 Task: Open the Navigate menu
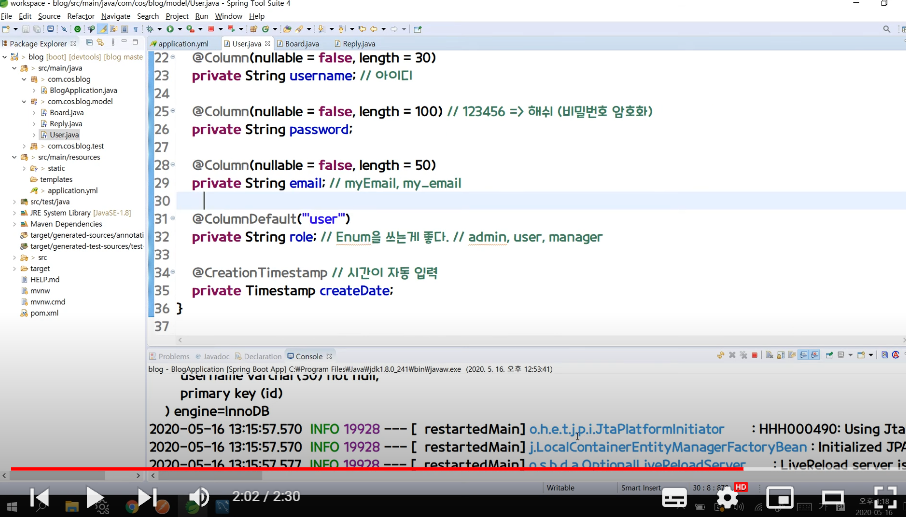(116, 16)
